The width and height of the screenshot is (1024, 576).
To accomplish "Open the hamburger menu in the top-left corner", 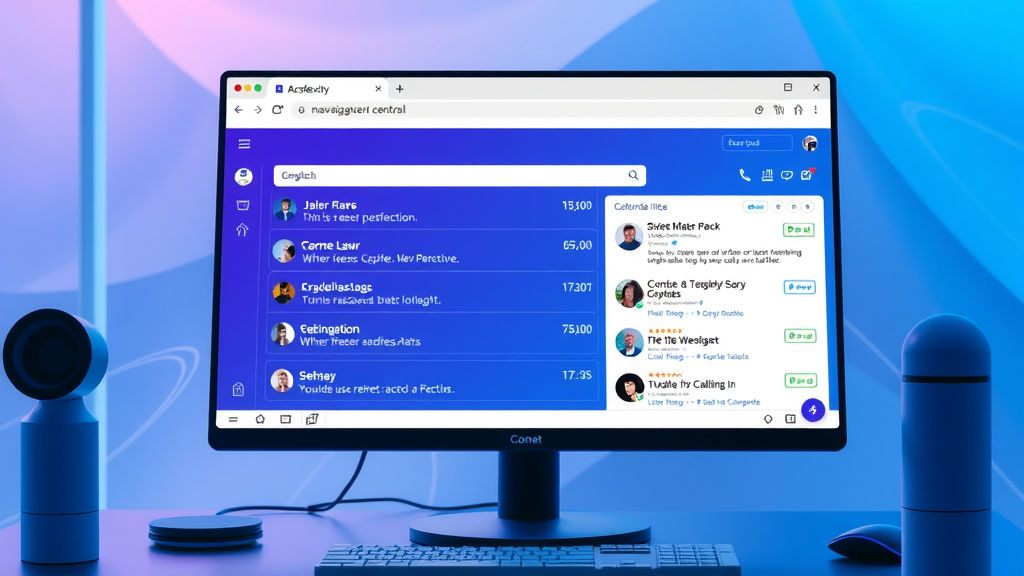I will tap(243, 142).
